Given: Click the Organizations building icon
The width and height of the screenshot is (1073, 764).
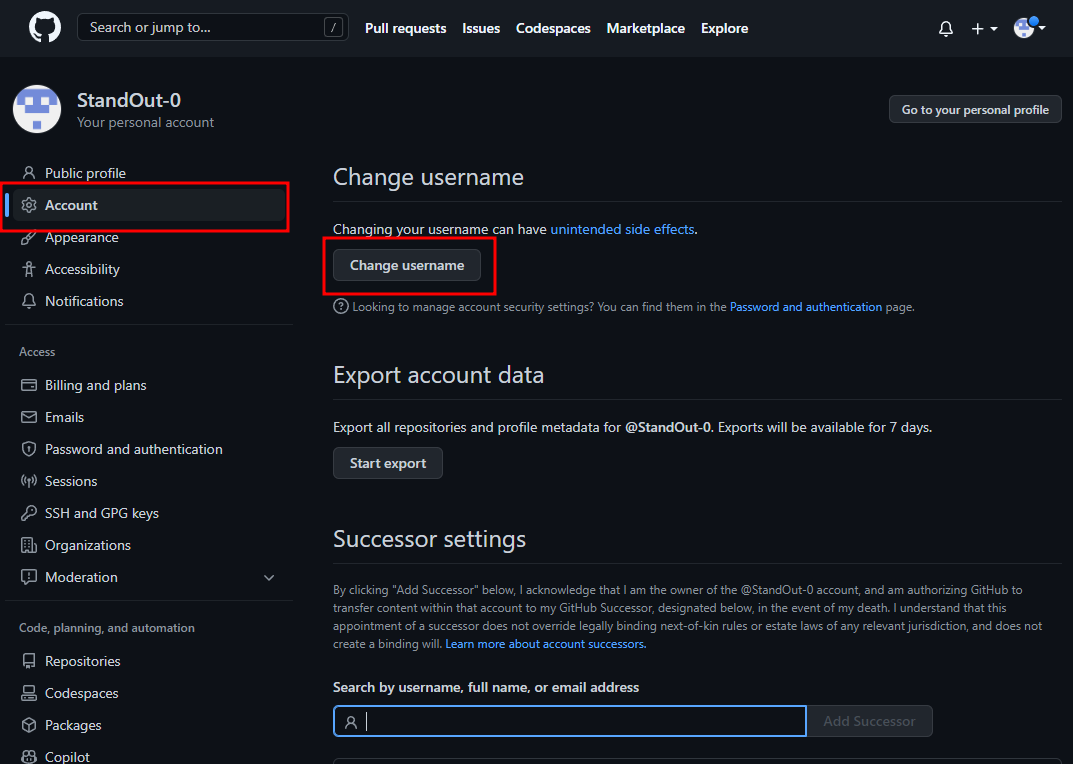Looking at the screenshot, I should [29, 545].
